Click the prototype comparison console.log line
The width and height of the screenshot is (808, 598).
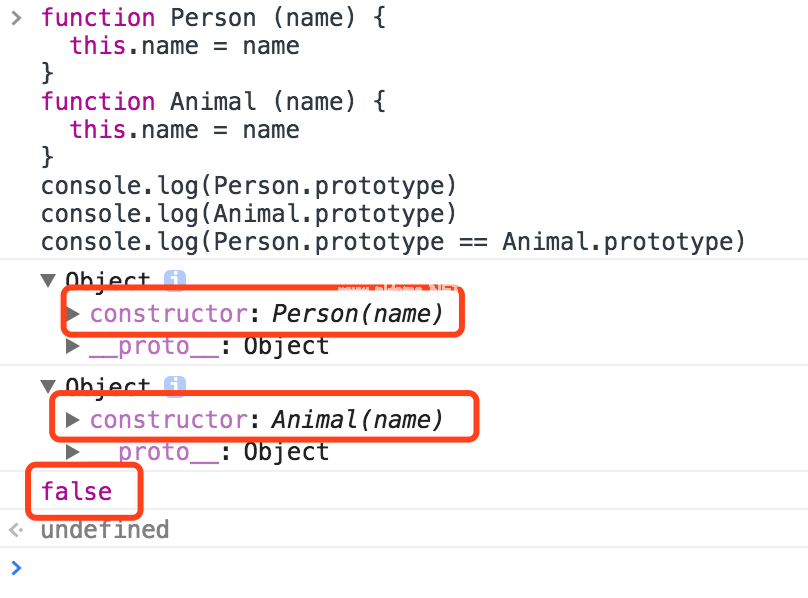click(393, 242)
